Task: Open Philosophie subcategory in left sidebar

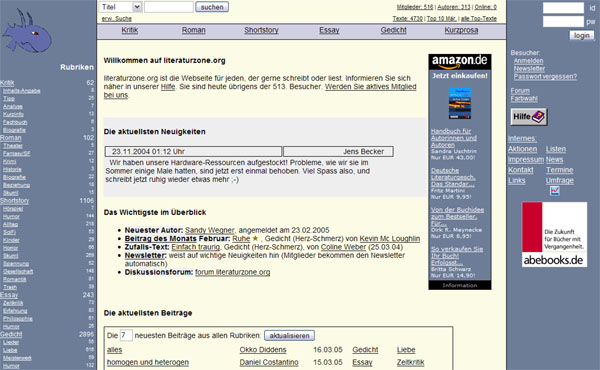Action: [18, 318]
